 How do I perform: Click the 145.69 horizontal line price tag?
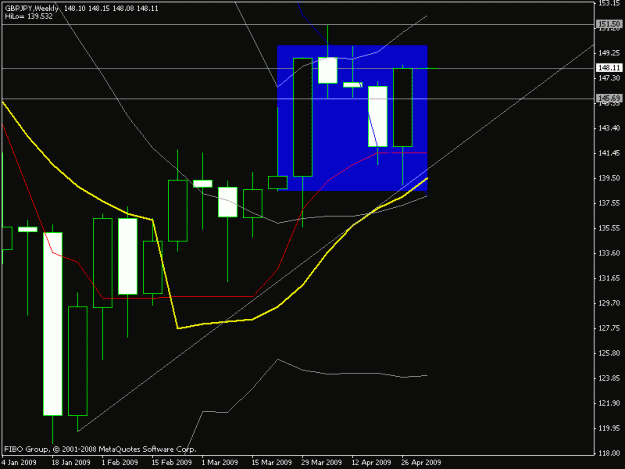point(609,98)
